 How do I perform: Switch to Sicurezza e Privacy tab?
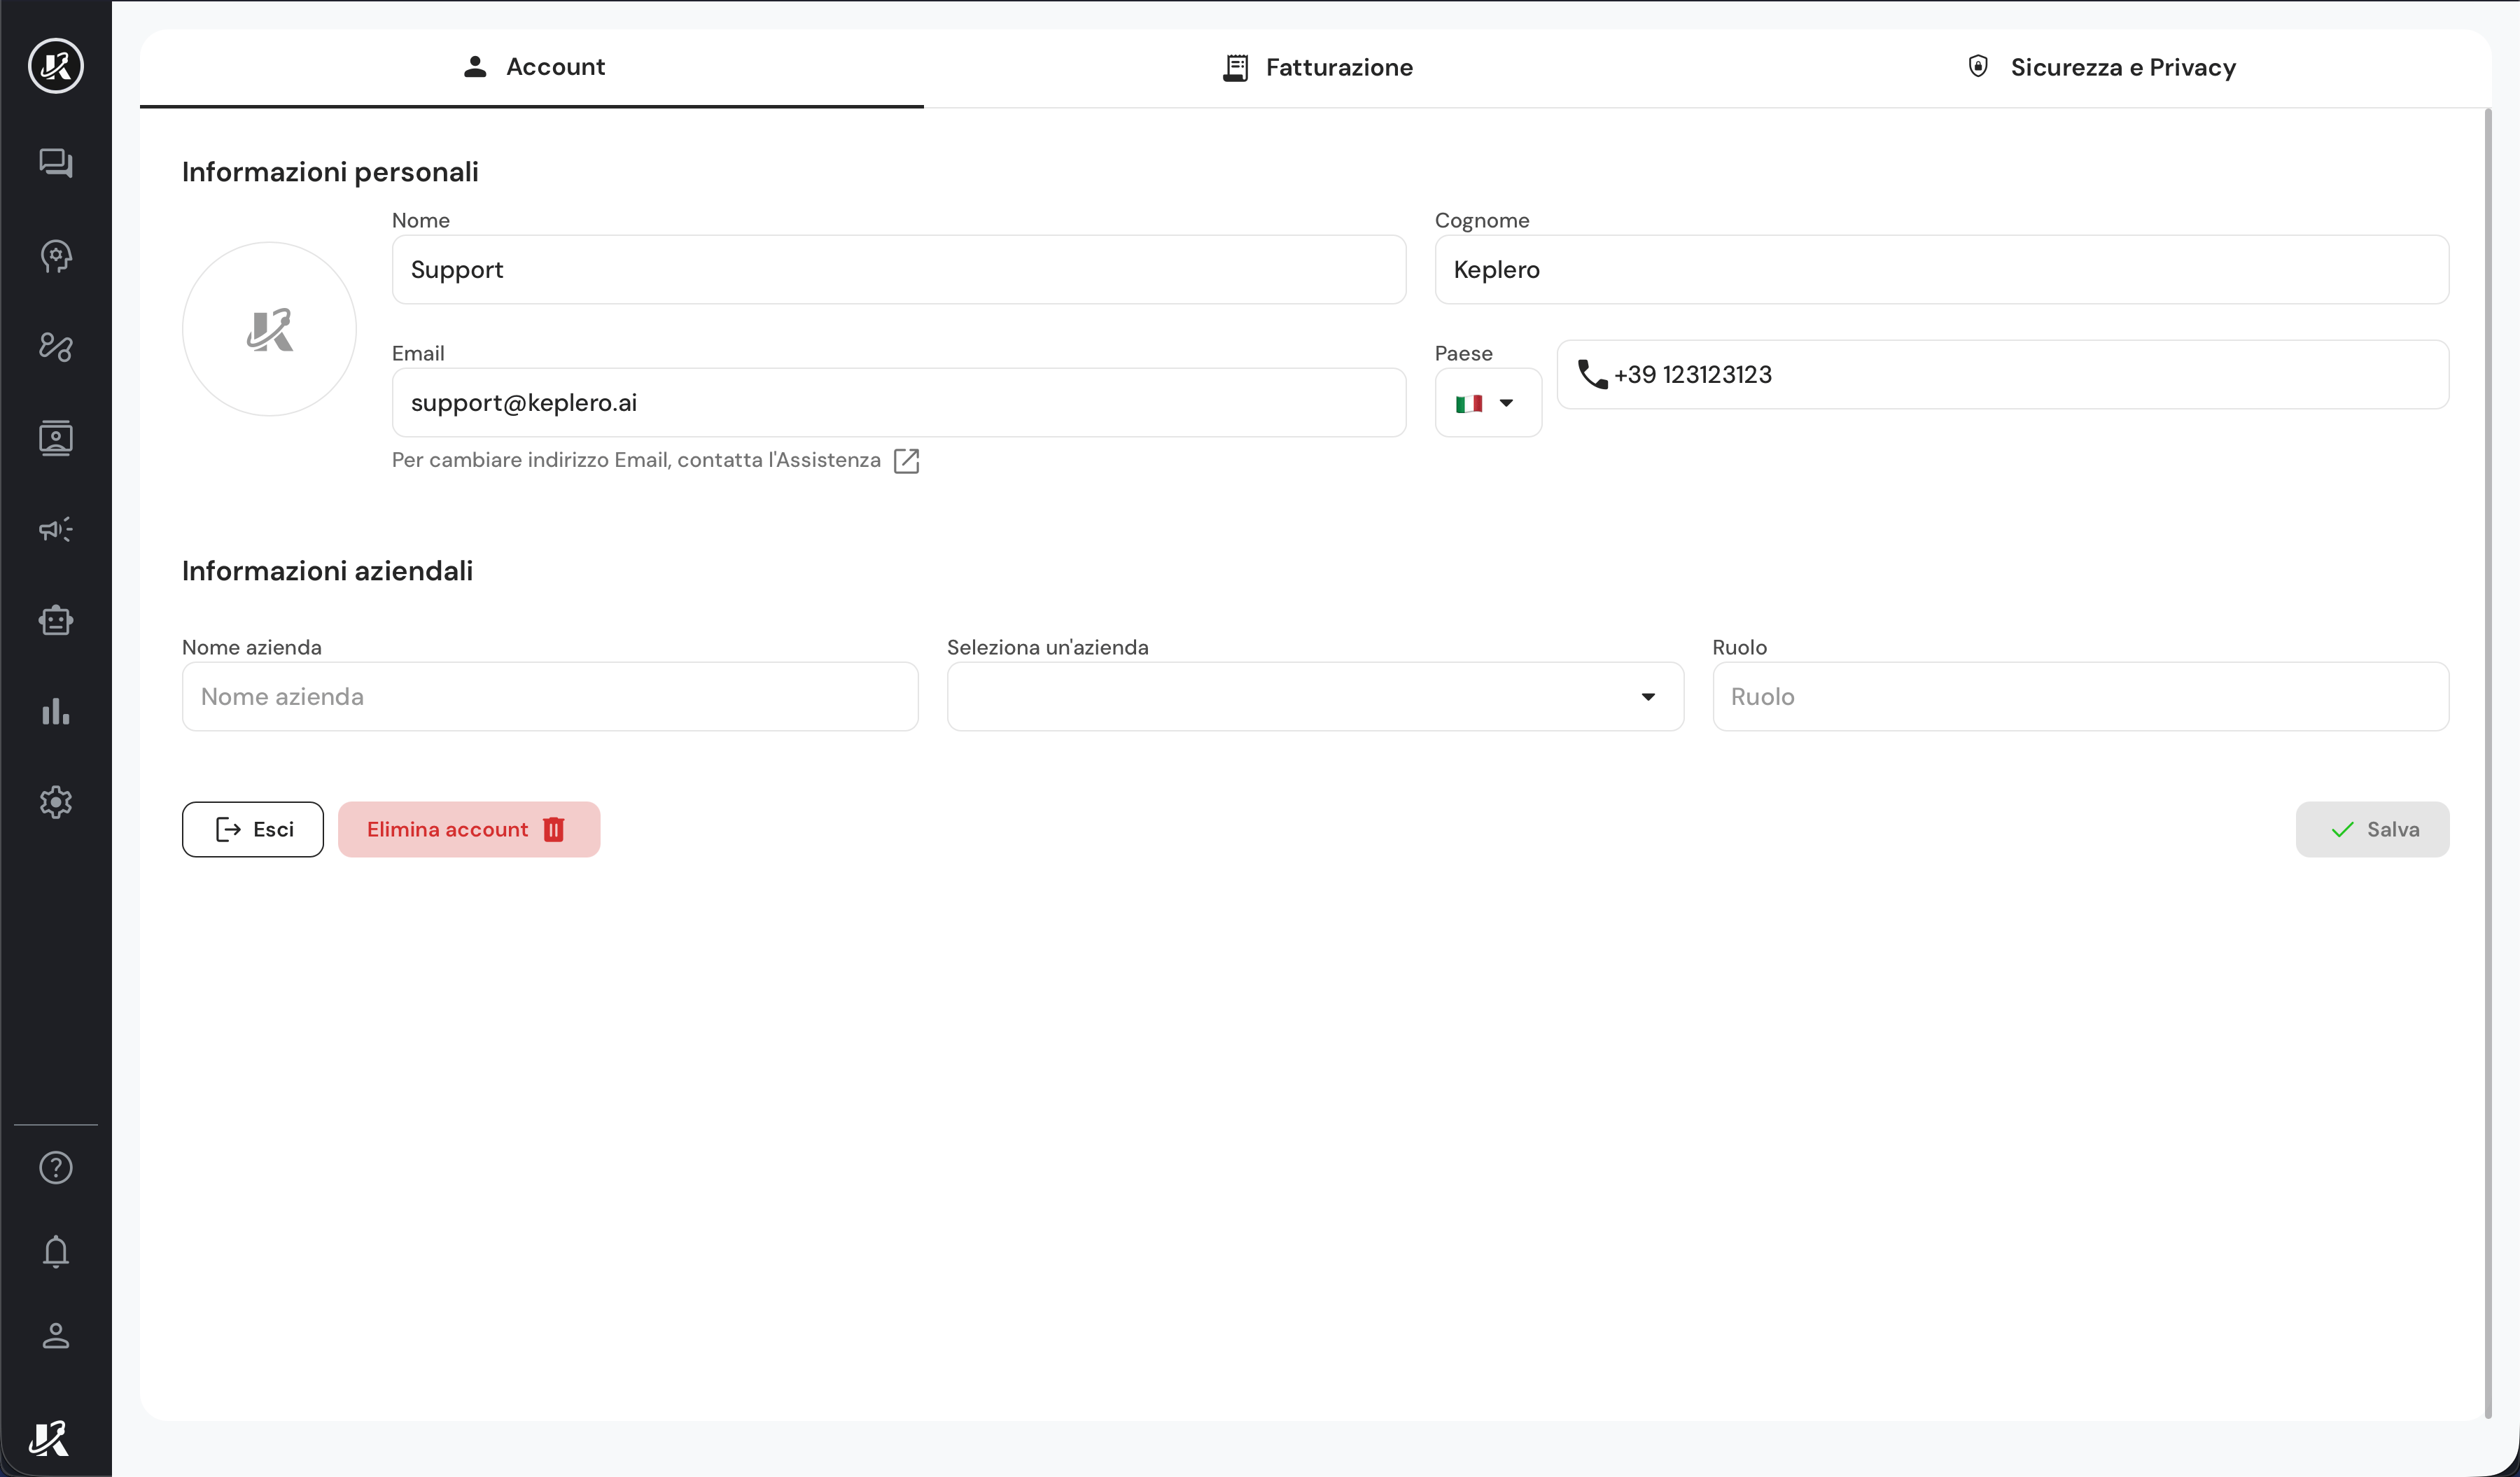[2100, 67]
